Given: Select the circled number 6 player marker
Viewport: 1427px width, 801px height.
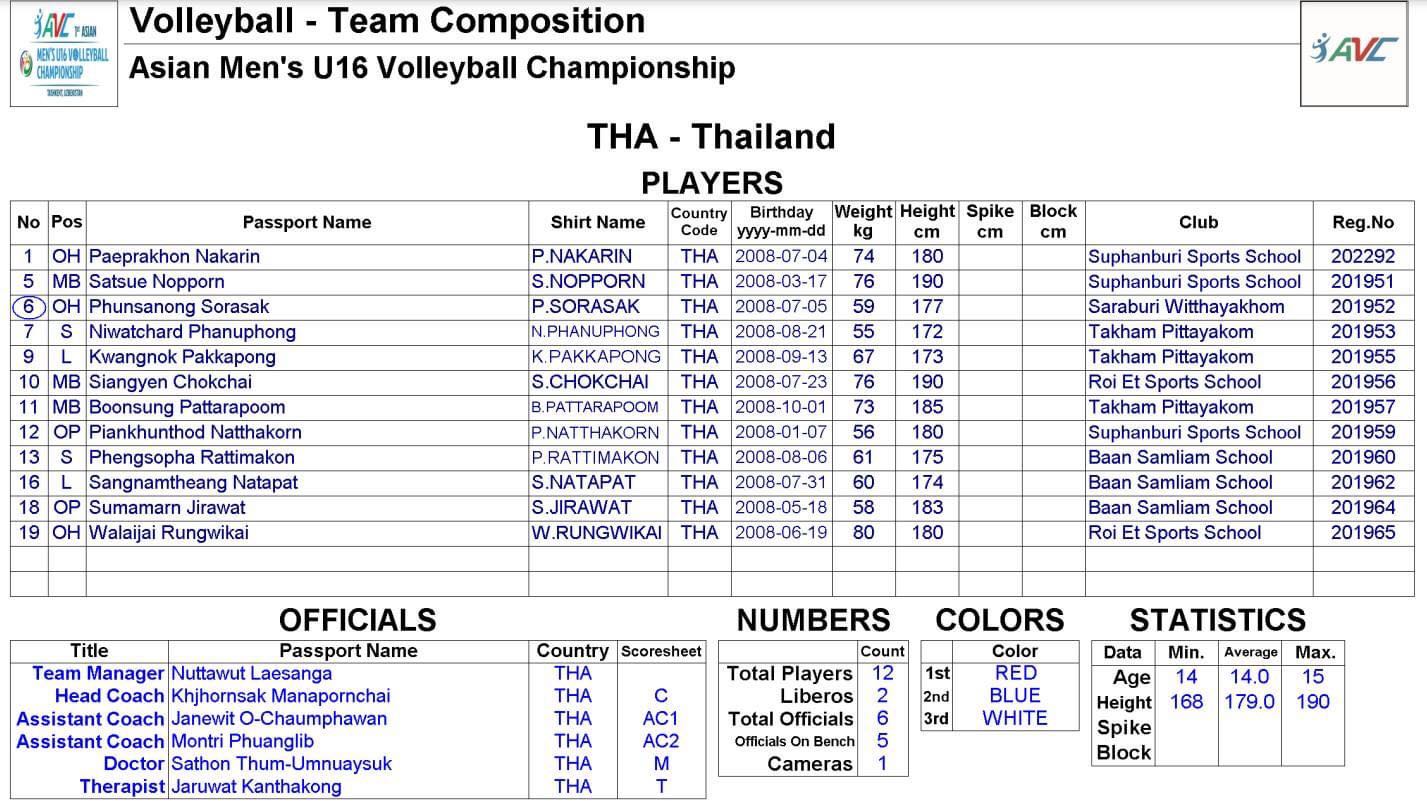Looking at the screenshot, I should (29, 307).
